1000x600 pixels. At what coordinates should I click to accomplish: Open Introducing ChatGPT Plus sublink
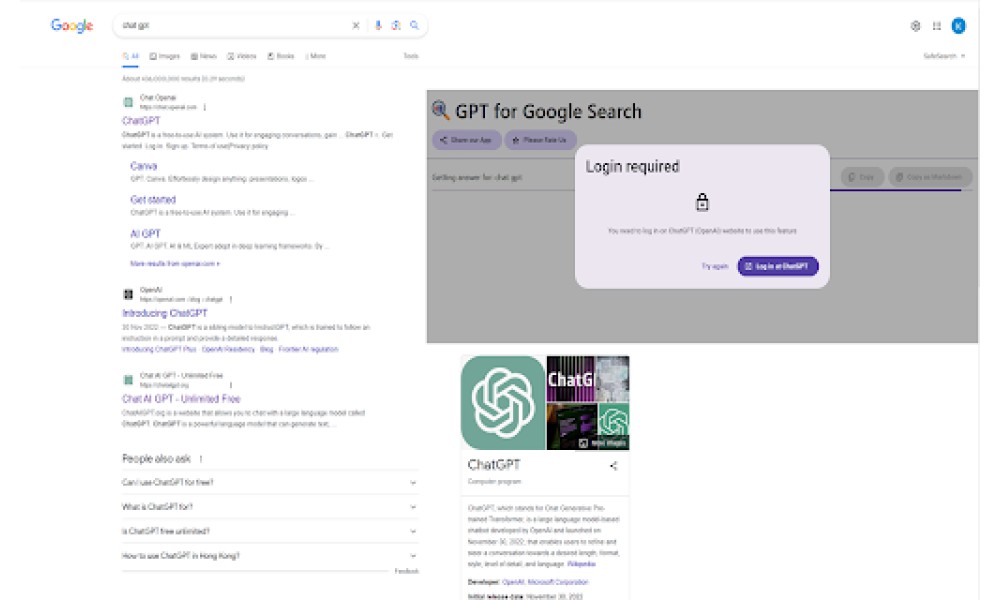click(159, 349)
